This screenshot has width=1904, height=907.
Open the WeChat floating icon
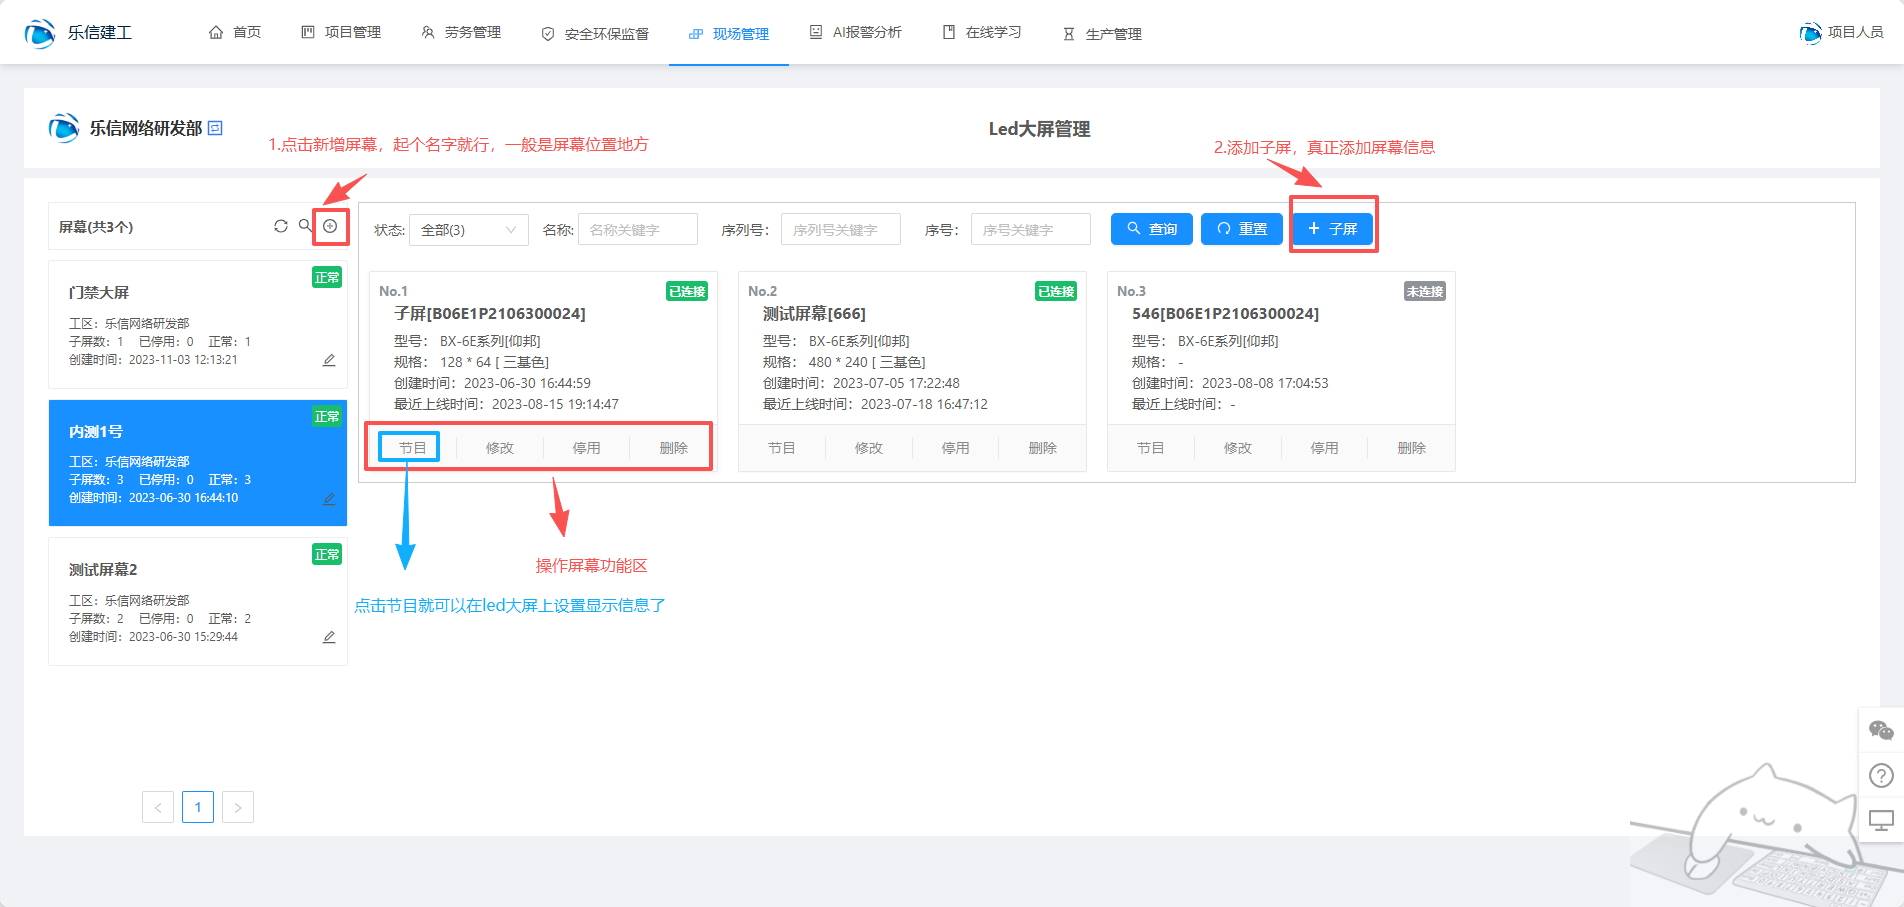click(x=1881, y=731)
